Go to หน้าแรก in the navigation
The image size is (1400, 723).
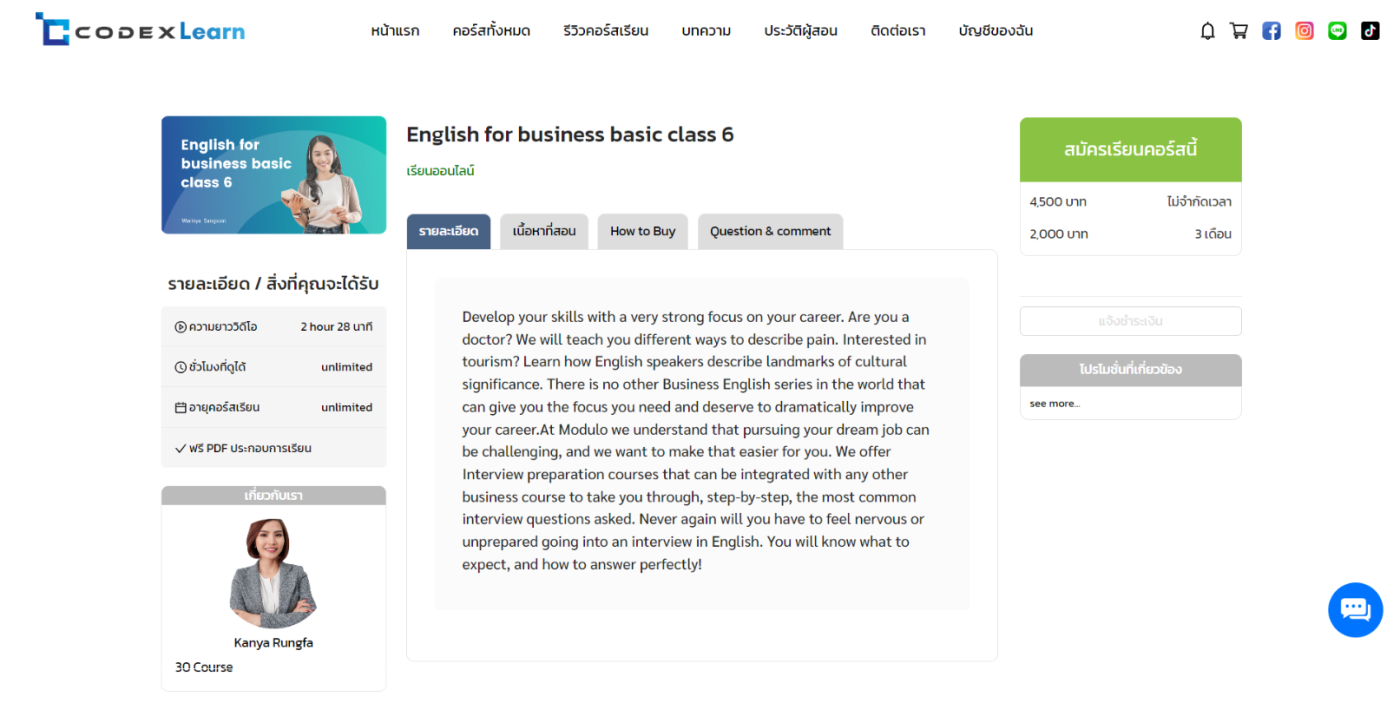tap(395, 31)
